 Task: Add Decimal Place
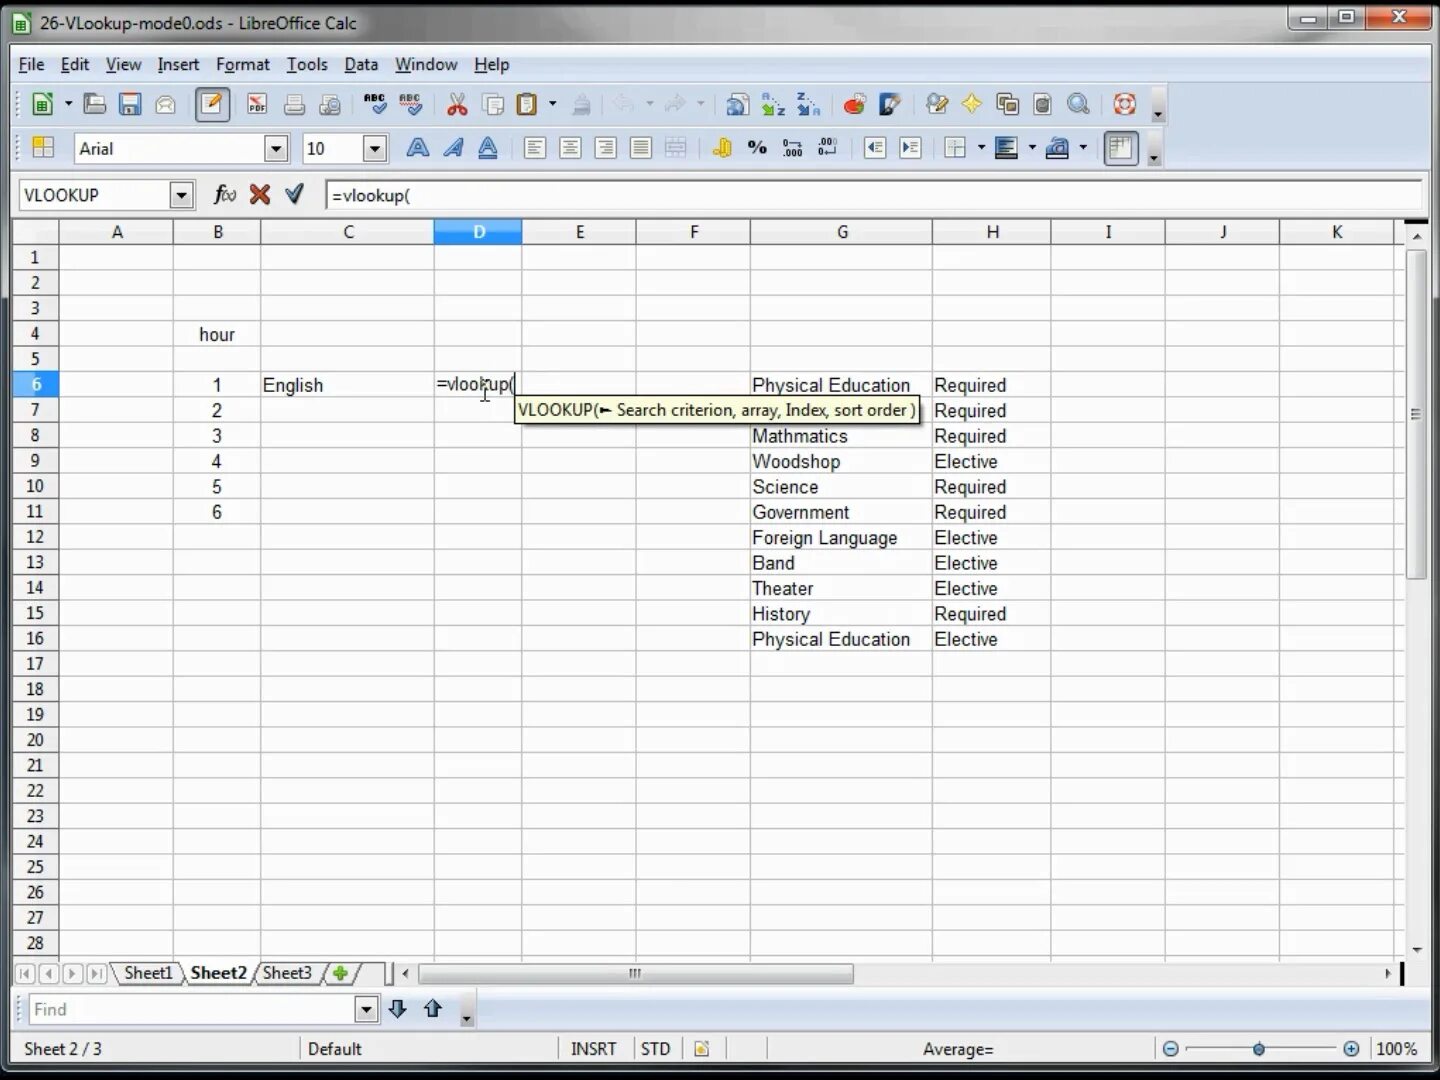point(793,148)
